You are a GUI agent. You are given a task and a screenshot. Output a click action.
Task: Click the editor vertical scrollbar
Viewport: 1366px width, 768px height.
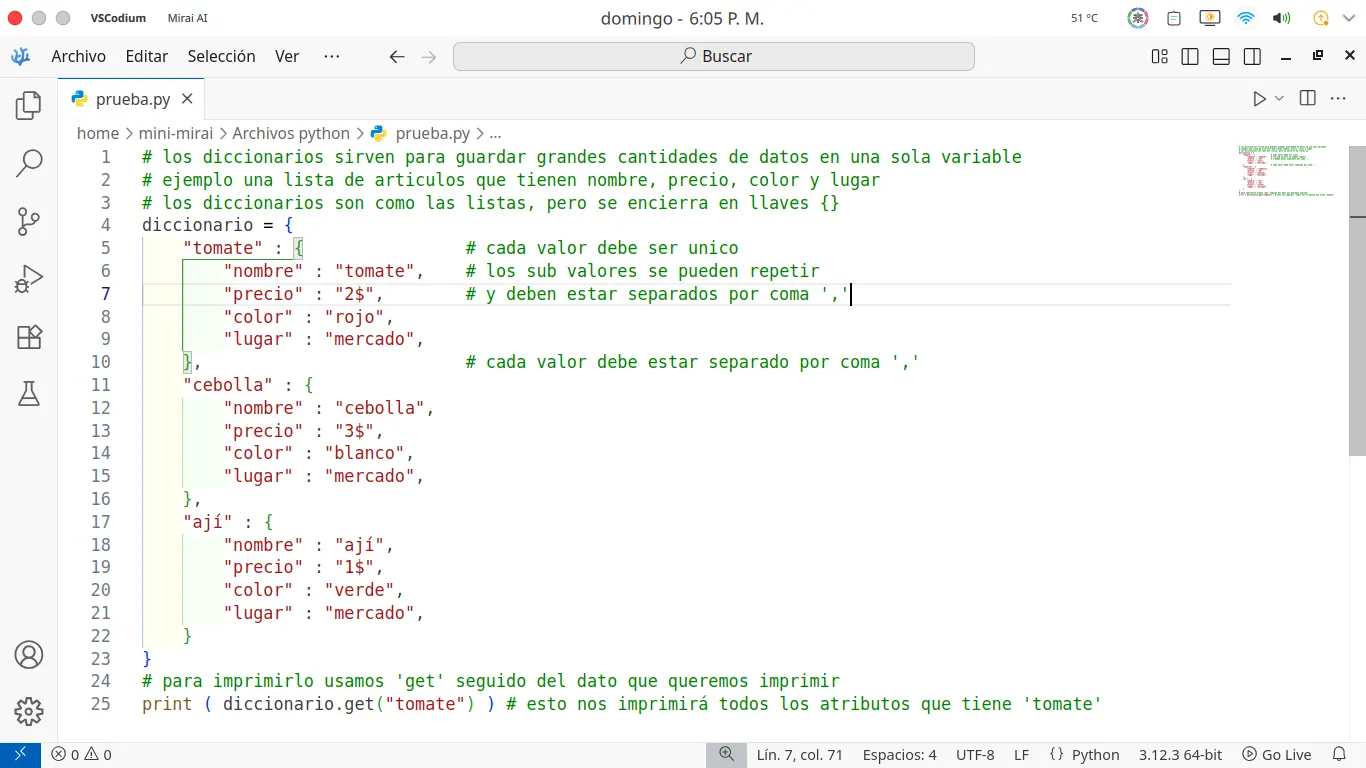tap(1357, 300)
